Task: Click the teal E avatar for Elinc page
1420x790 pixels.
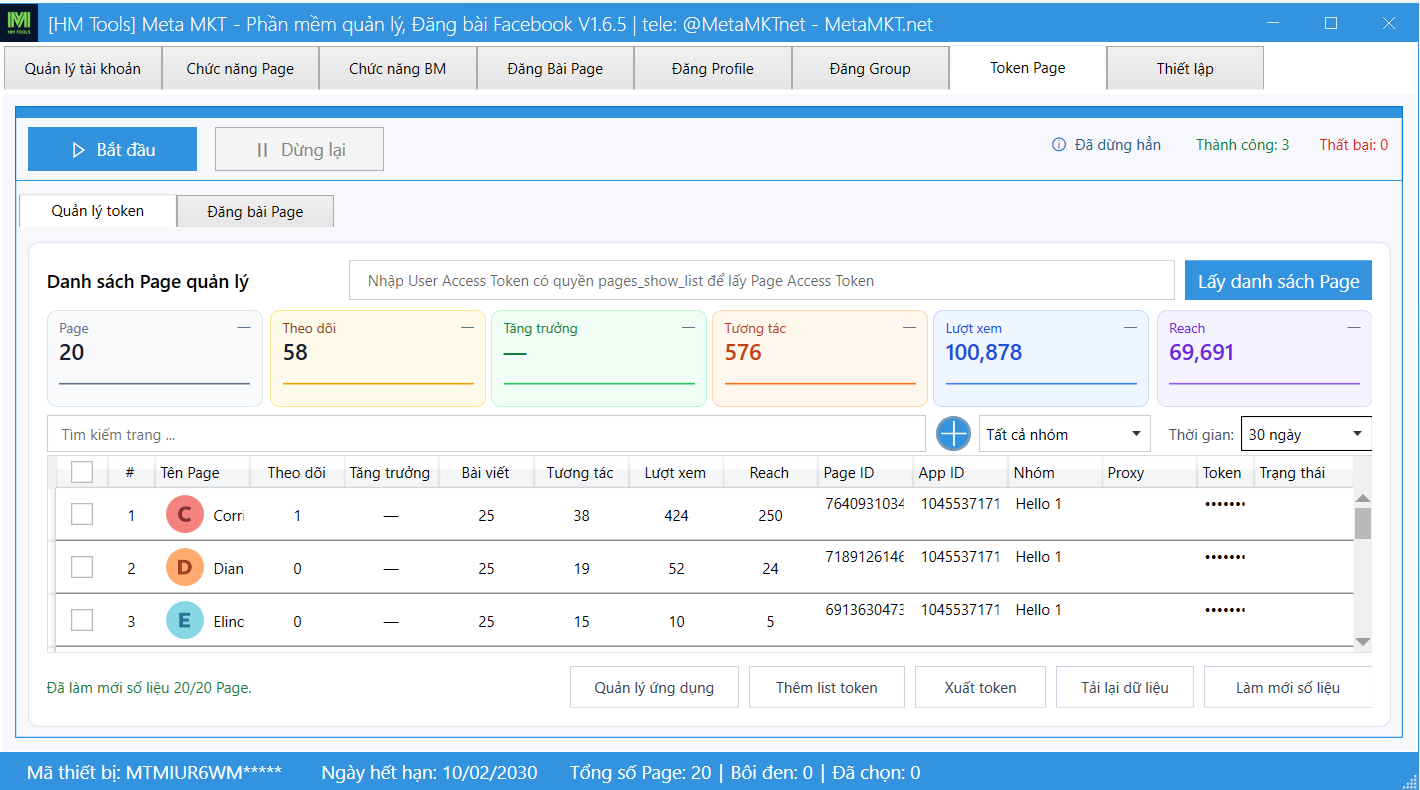Action: (184, 621)
